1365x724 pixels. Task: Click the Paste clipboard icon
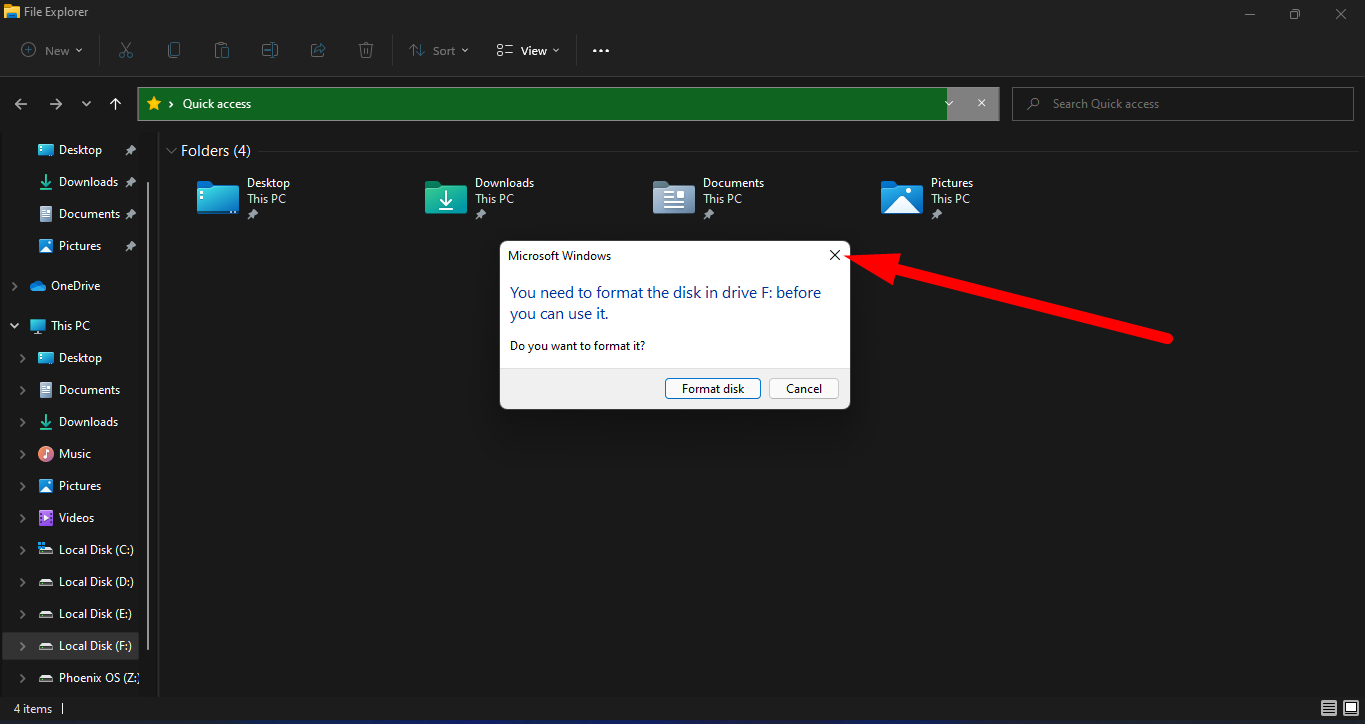point(222,50)
